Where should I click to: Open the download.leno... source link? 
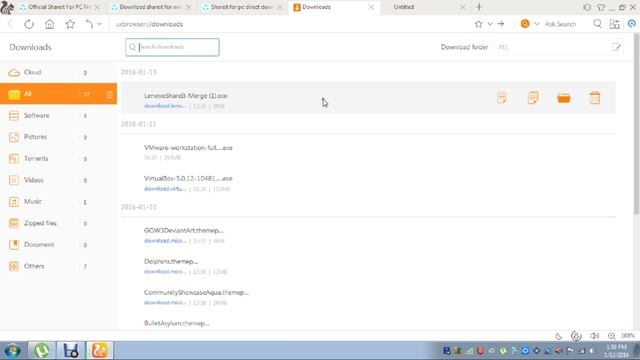point(165,106)
